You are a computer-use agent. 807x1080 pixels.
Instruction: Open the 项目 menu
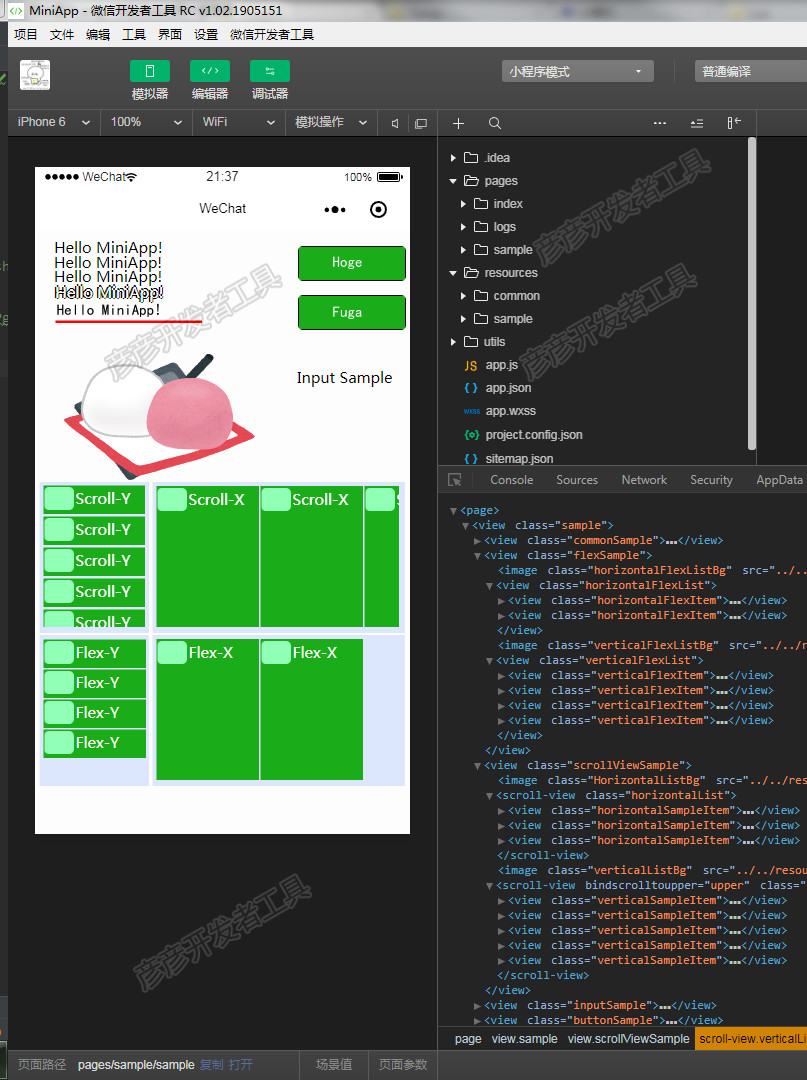pyautogui.click(x=26, y=34)
